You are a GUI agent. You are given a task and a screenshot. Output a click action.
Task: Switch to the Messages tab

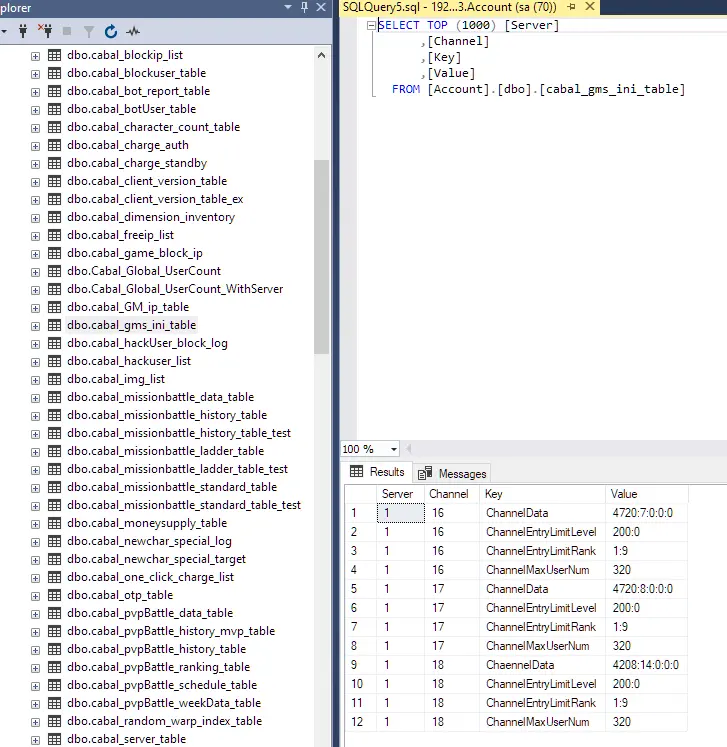pyautogui.click(x=453, y=474)
